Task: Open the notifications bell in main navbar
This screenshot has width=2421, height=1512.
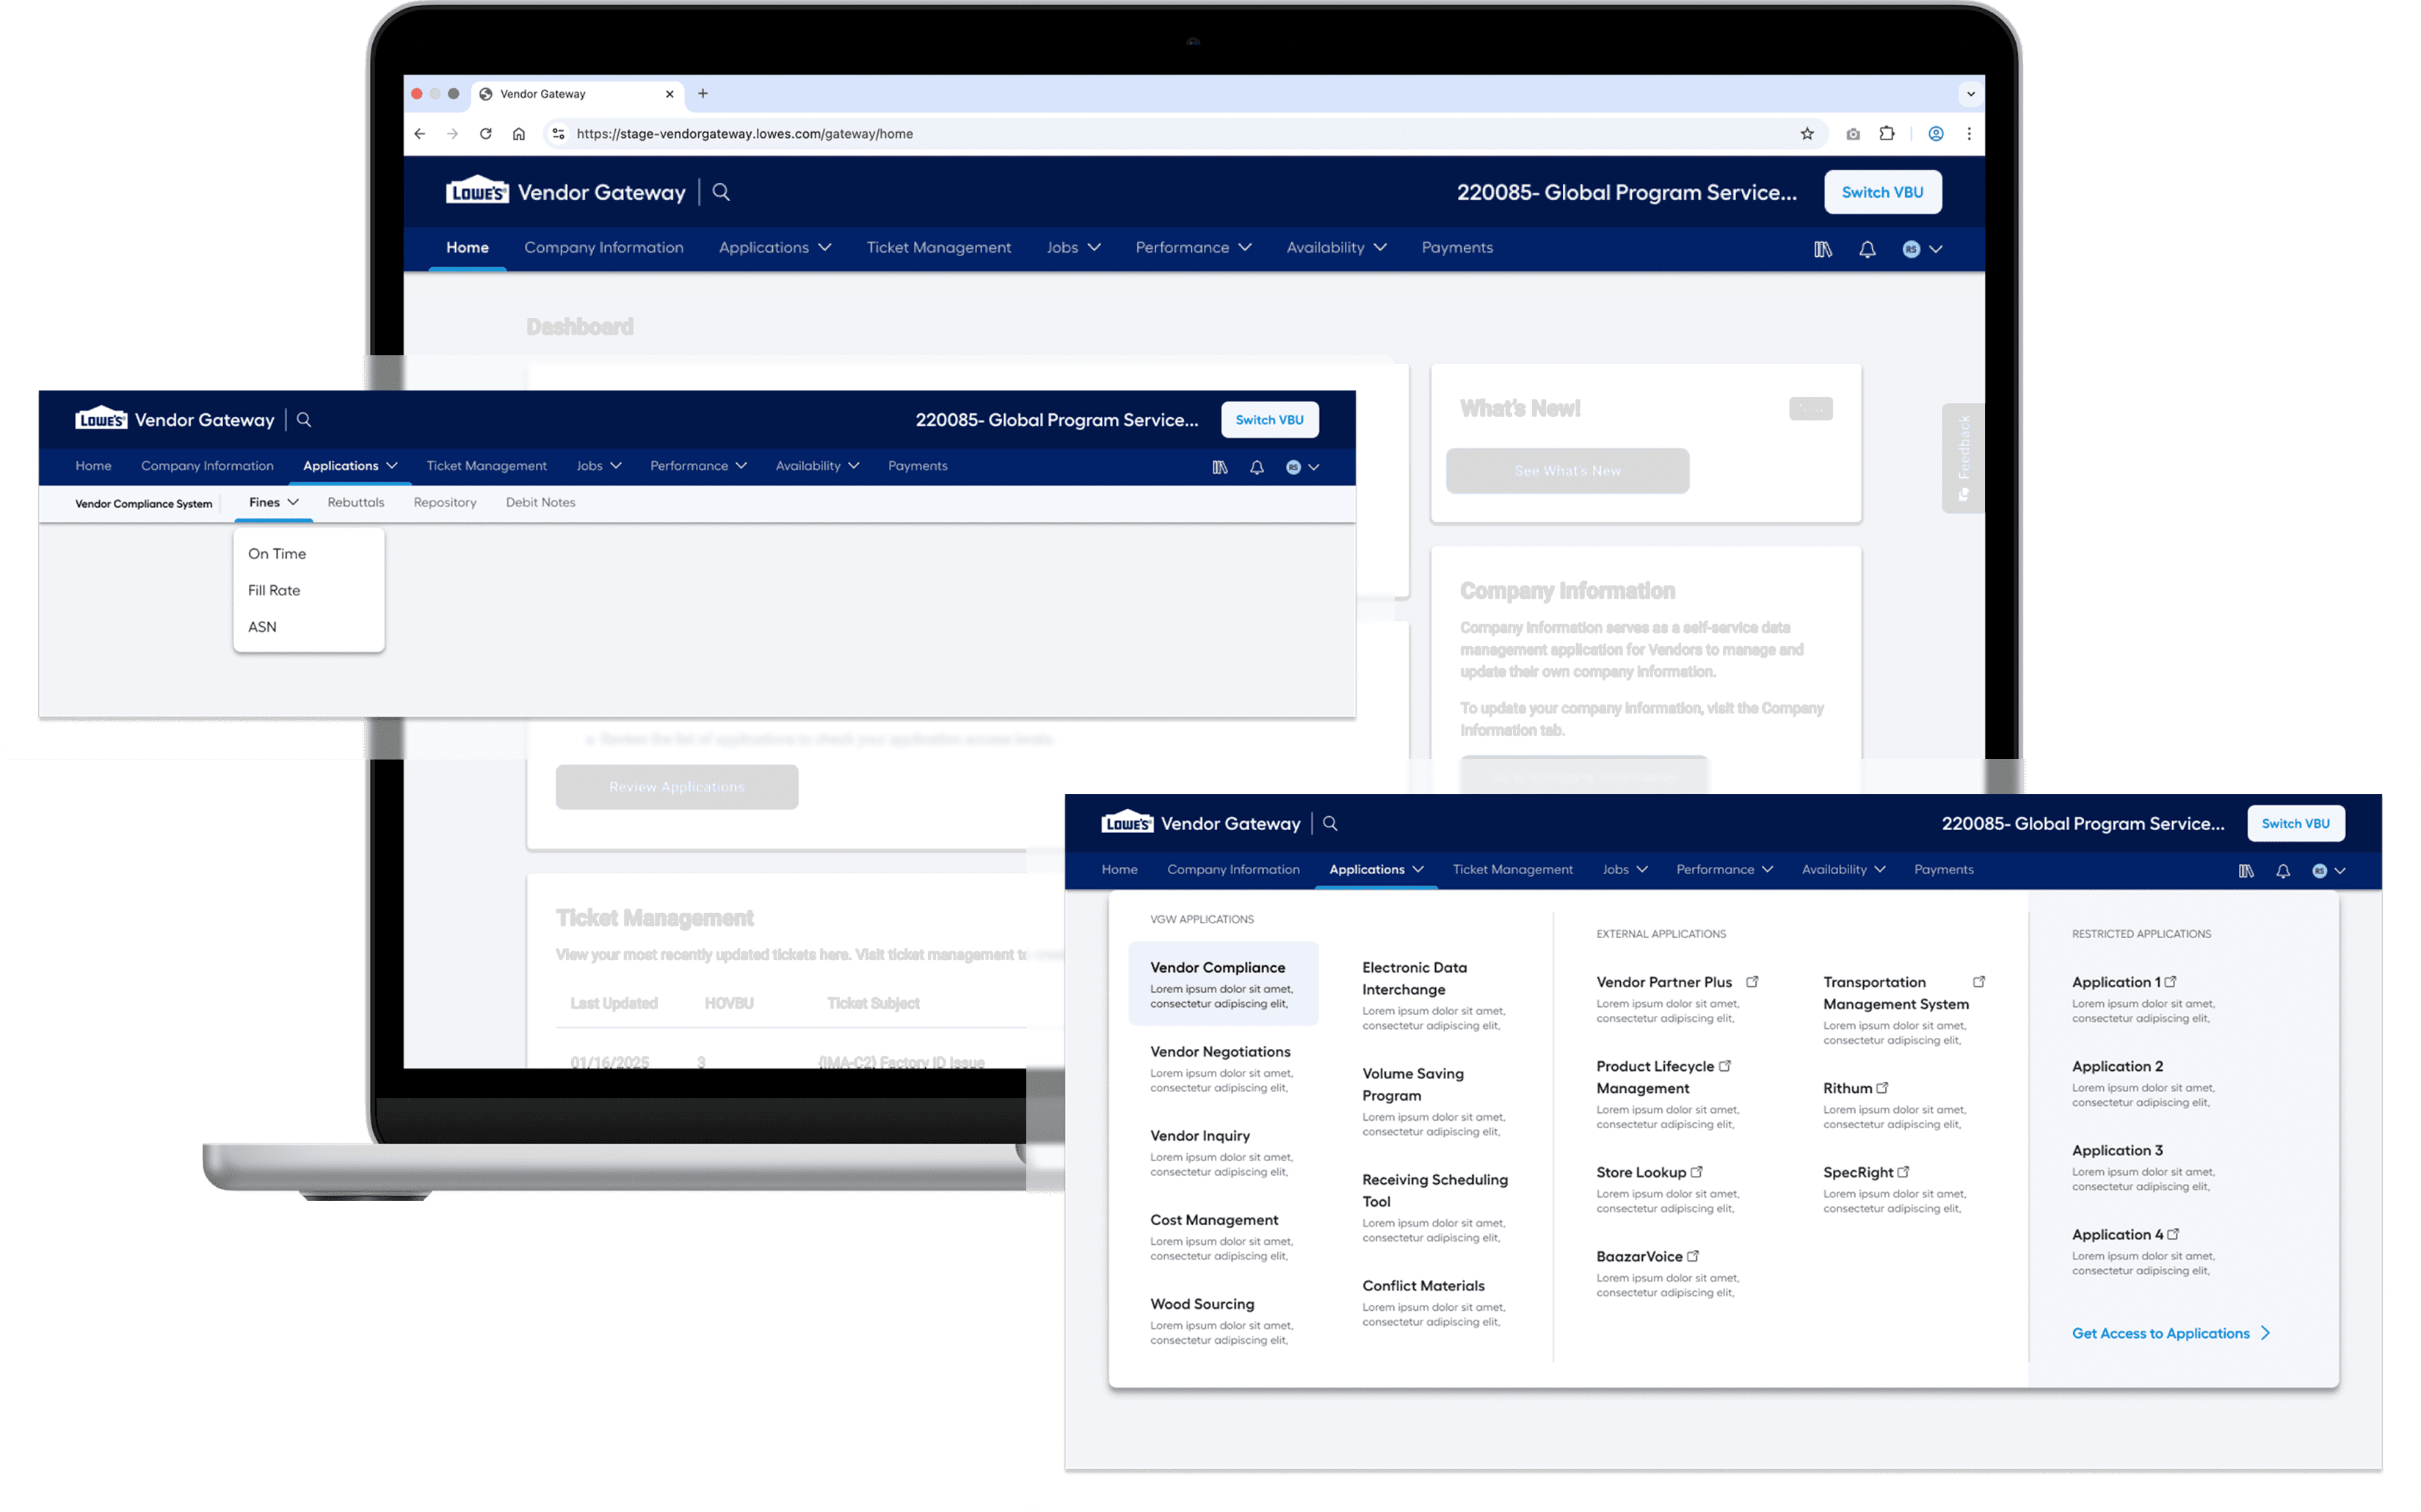Action: [x=1867, y=249]
